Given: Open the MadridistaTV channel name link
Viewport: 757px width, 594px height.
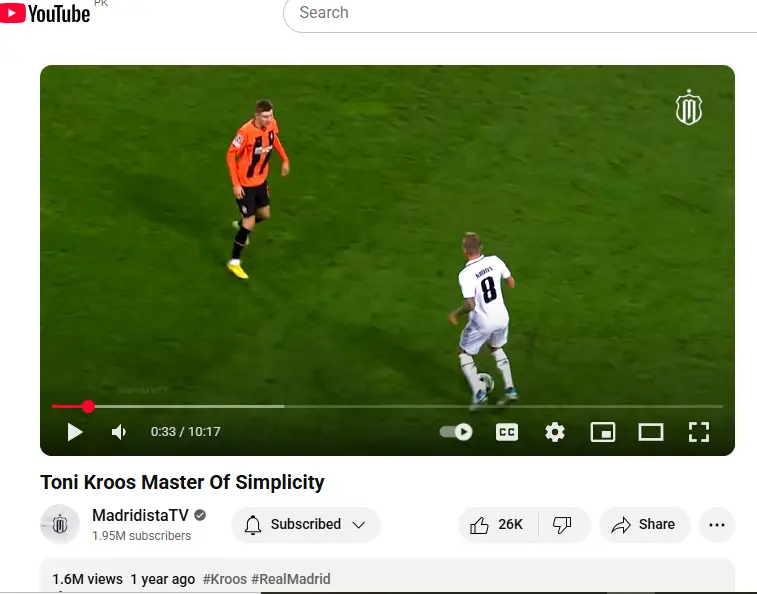Looking at the screenshot, I should [x=140, y=515].
